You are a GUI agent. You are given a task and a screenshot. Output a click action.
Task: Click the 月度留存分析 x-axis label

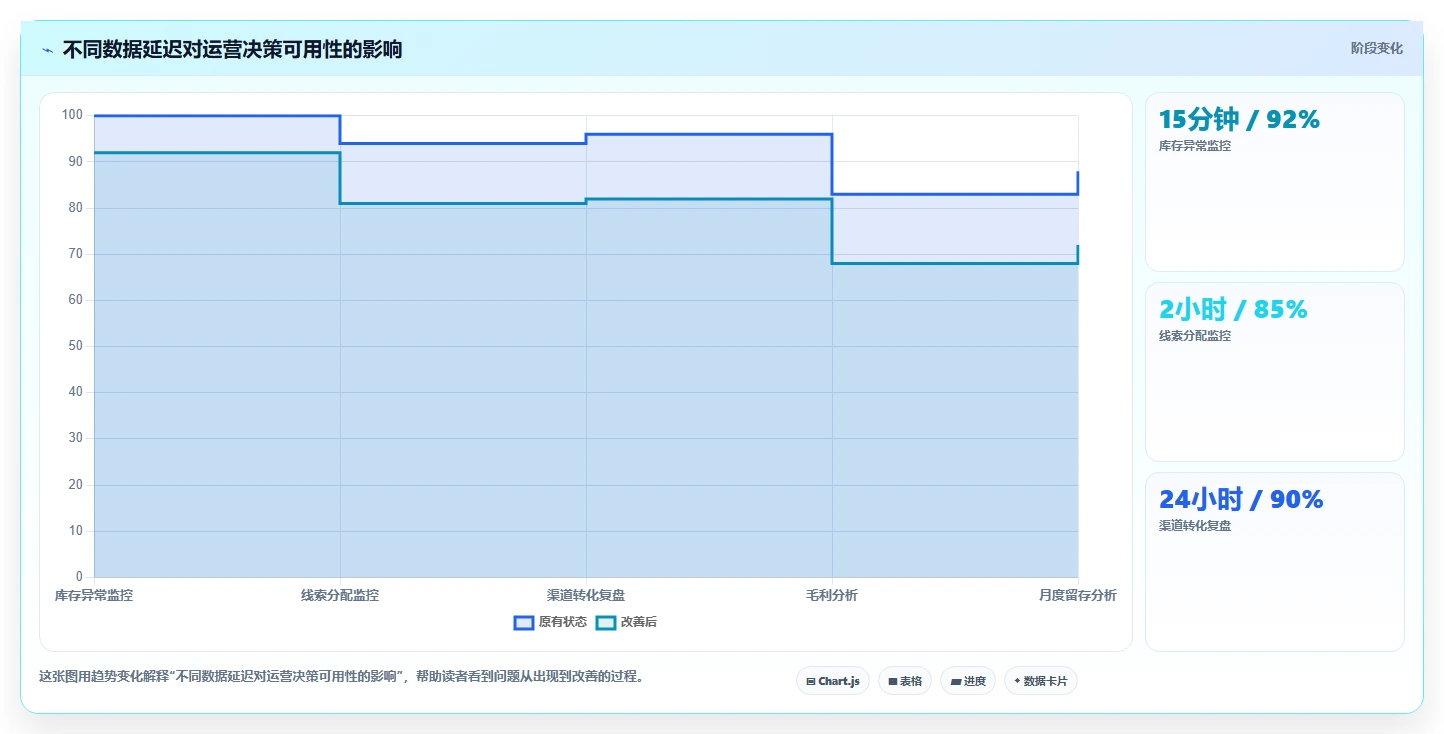(1077, 595)
